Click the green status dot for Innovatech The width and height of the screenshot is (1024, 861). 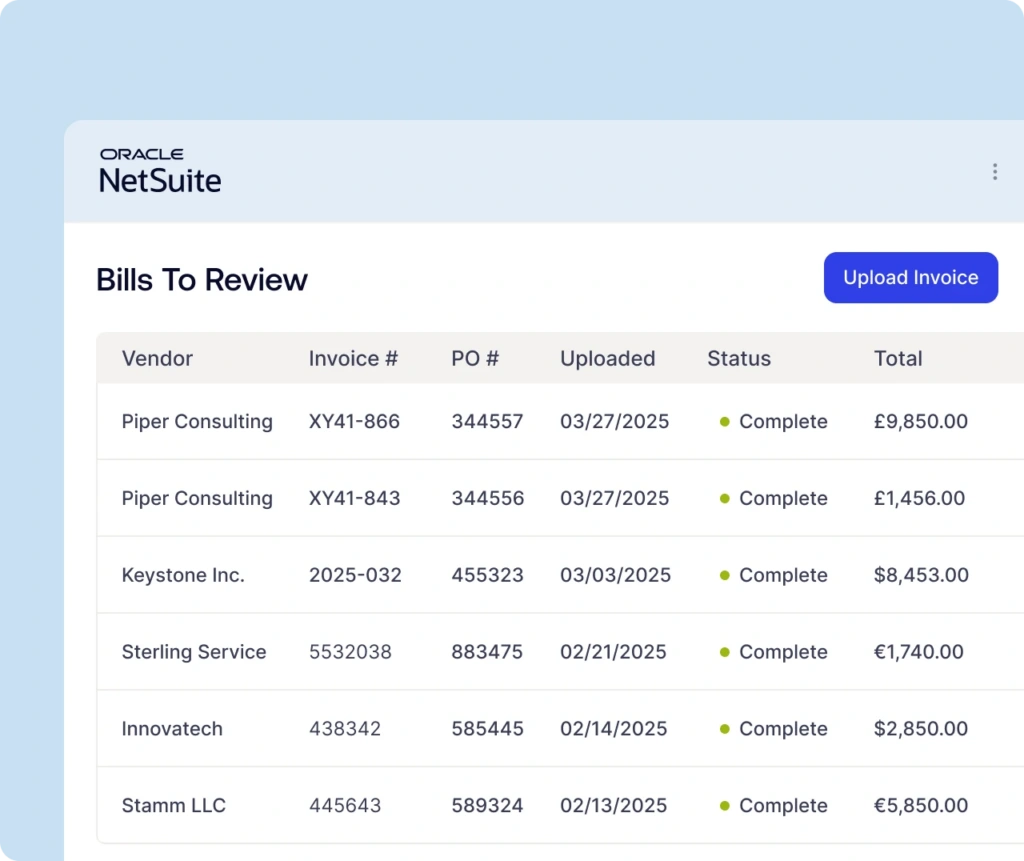tap(725, 730)
